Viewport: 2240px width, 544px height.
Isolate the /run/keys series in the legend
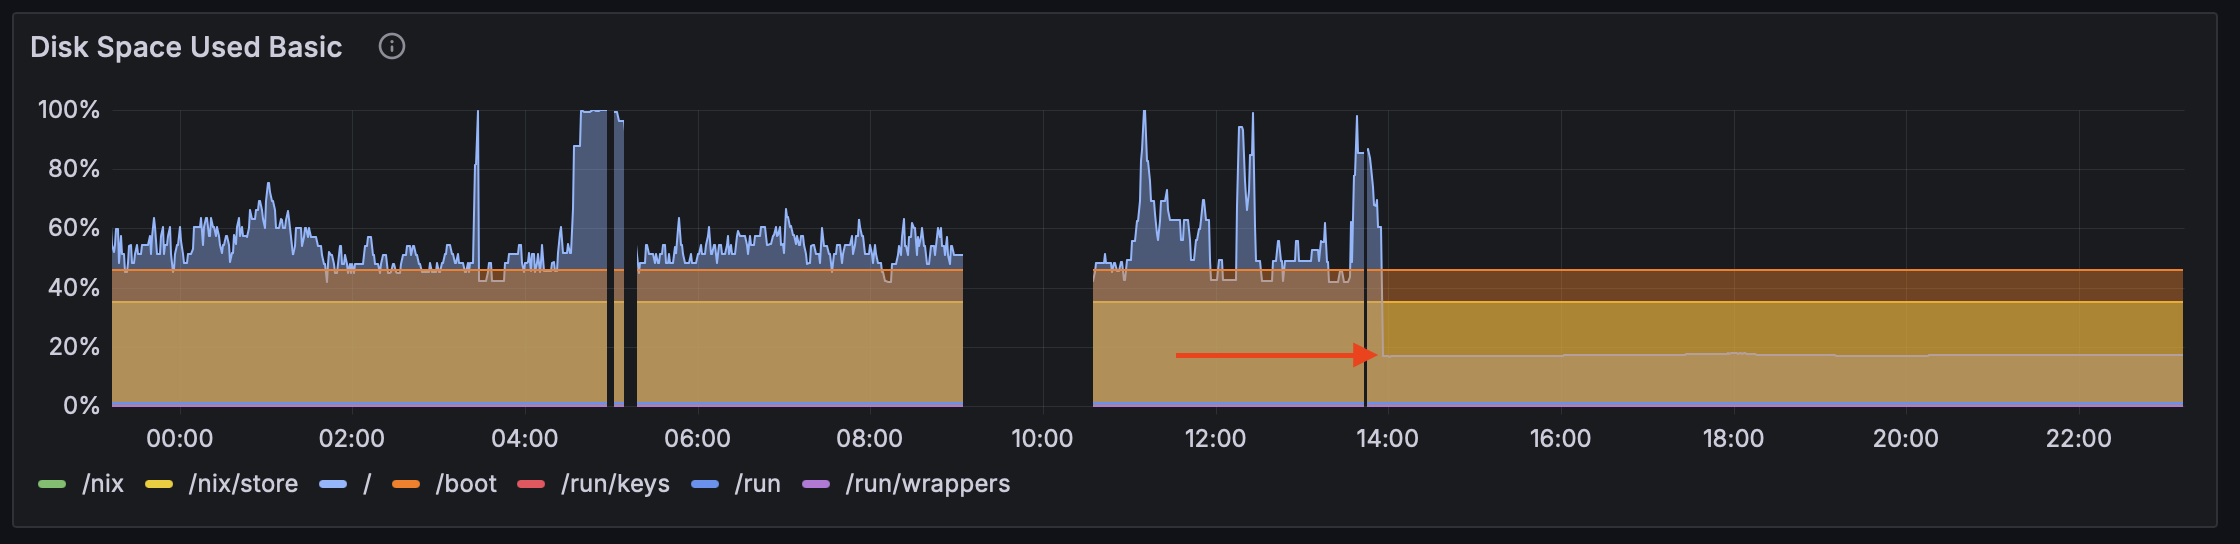(615, 484)
